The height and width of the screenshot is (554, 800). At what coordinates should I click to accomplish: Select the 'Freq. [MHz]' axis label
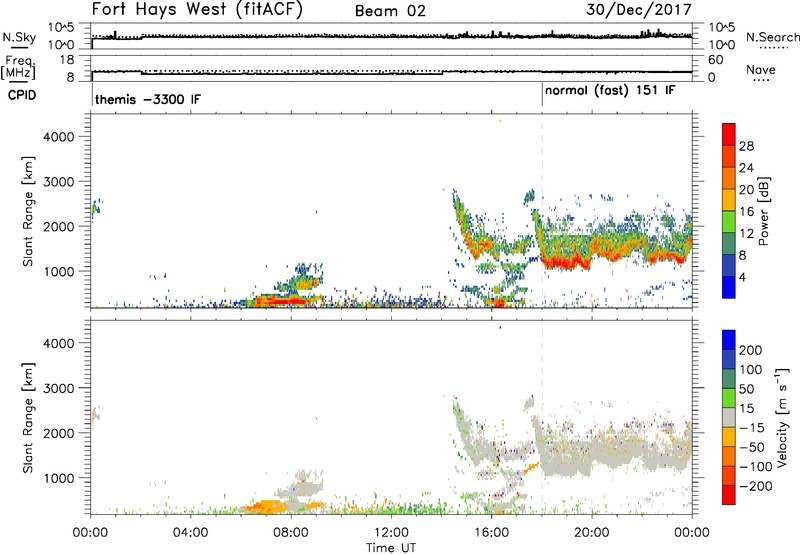coord(18,67)
